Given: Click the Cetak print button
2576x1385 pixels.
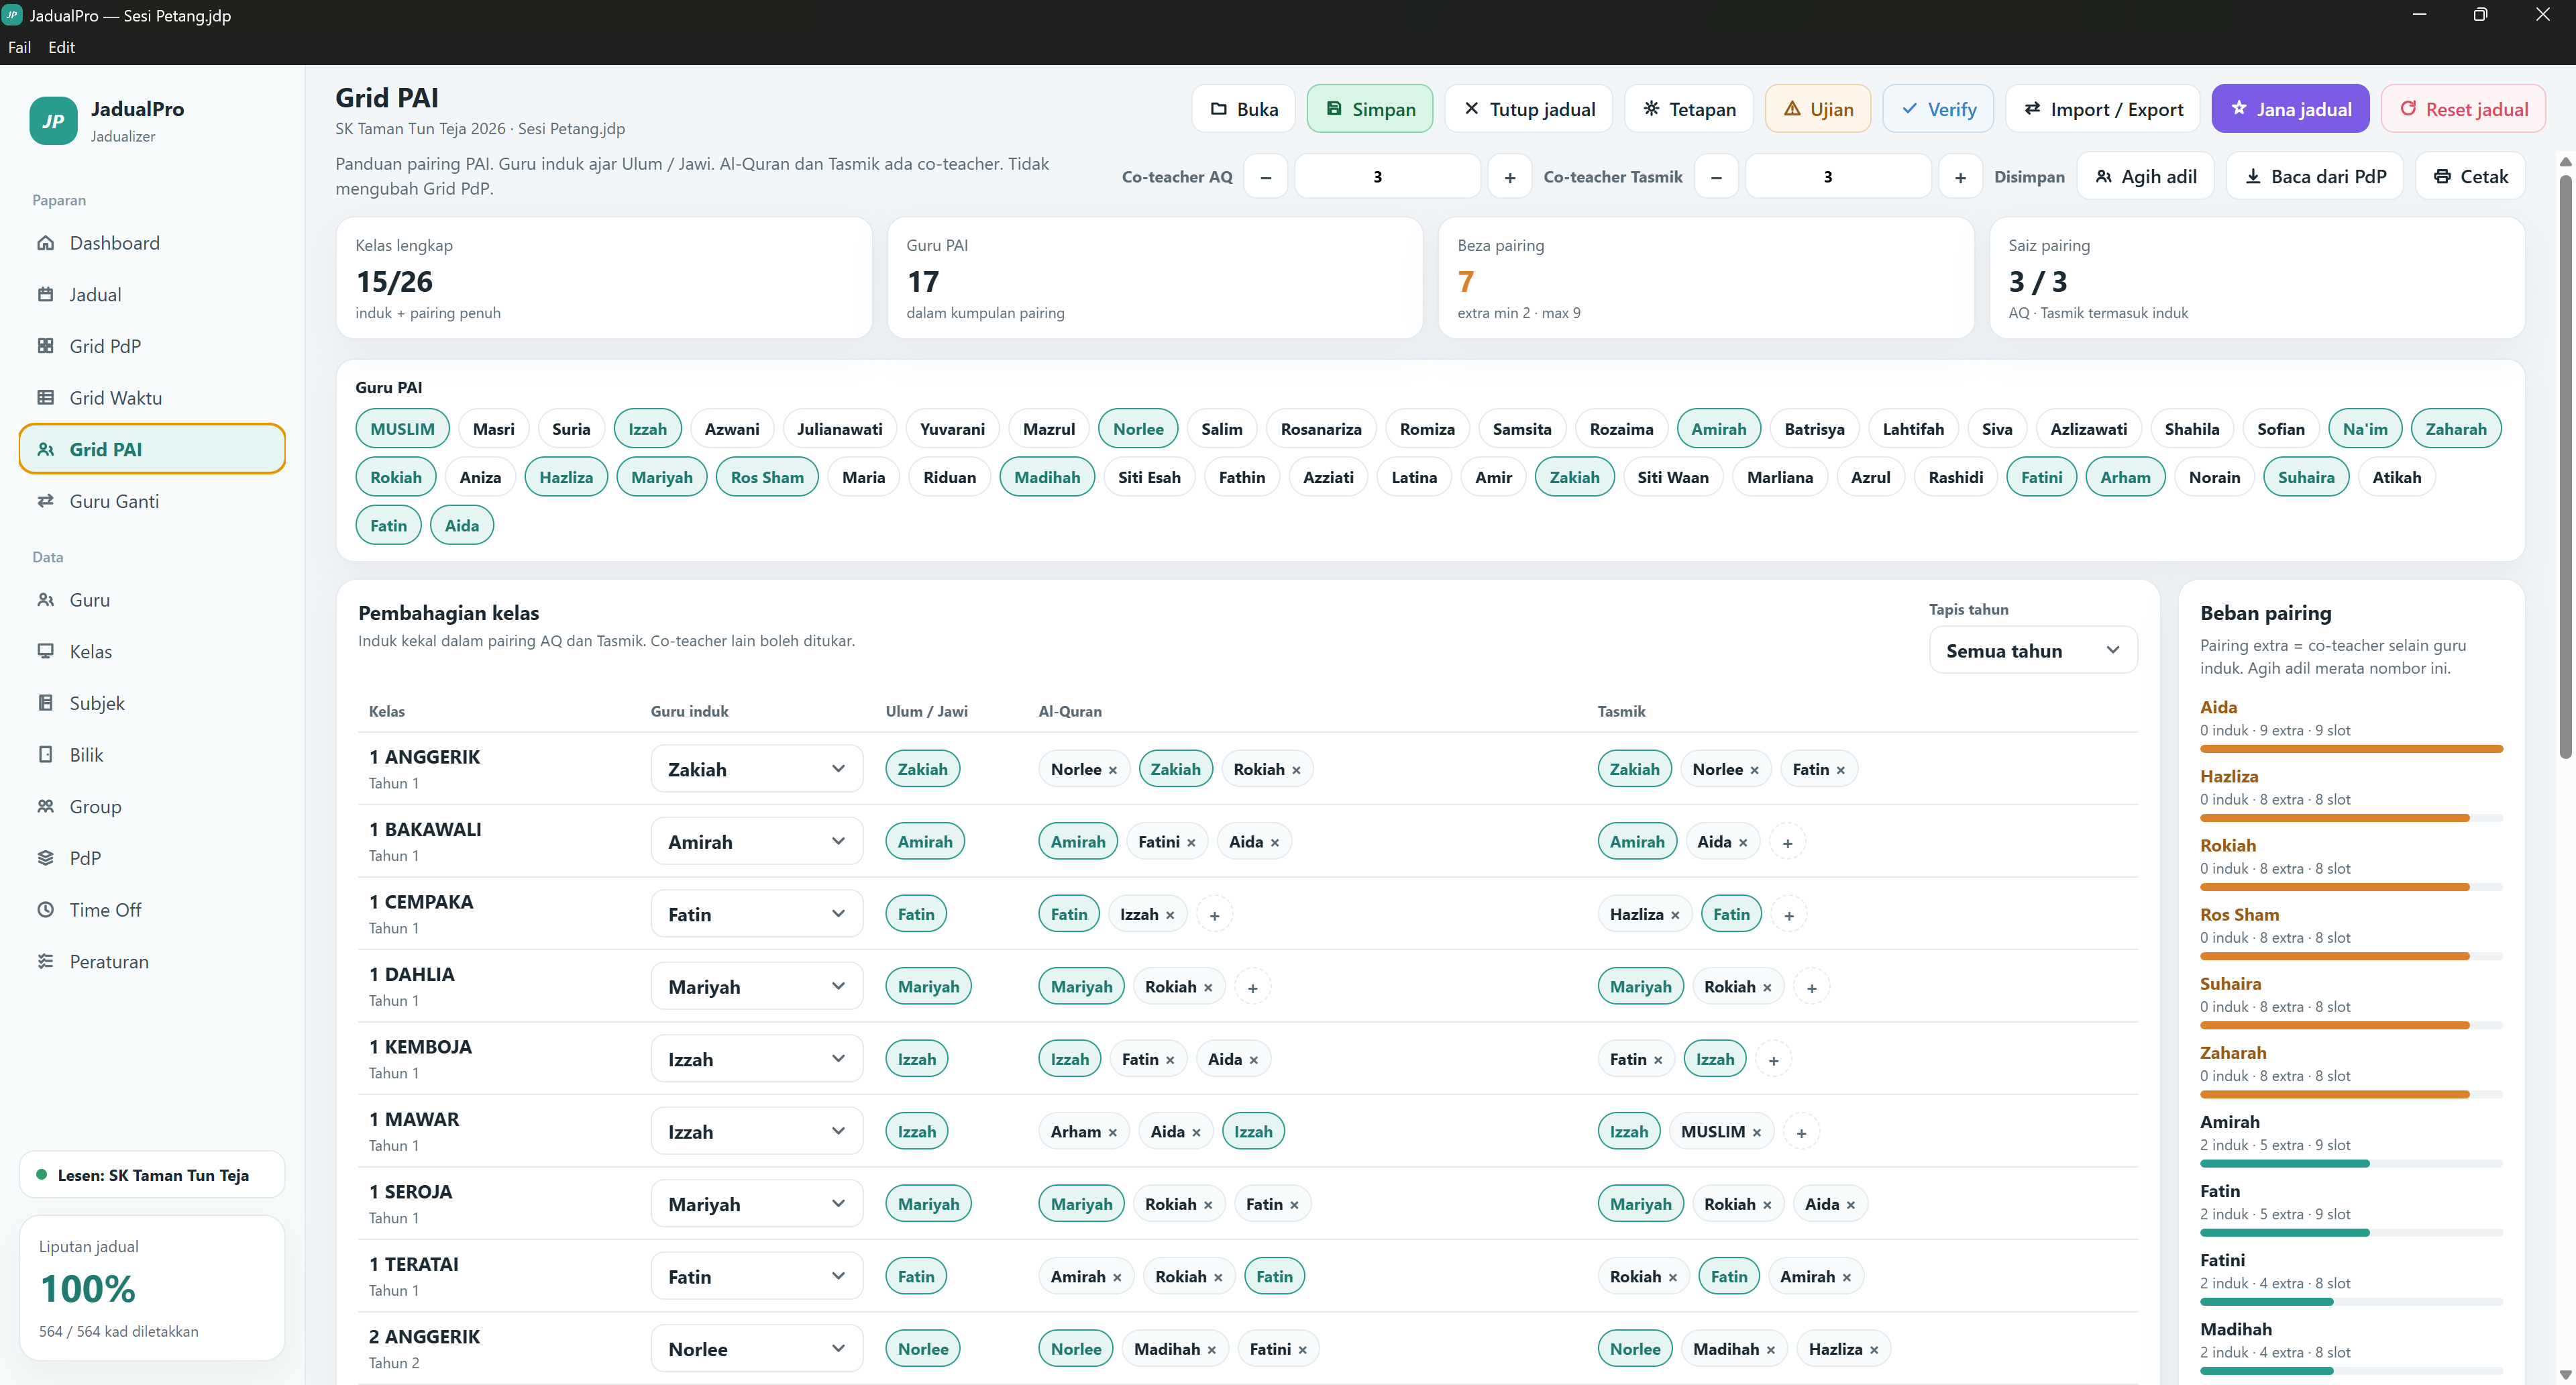Looking at the screenshot, I should tap(2470, 177).
